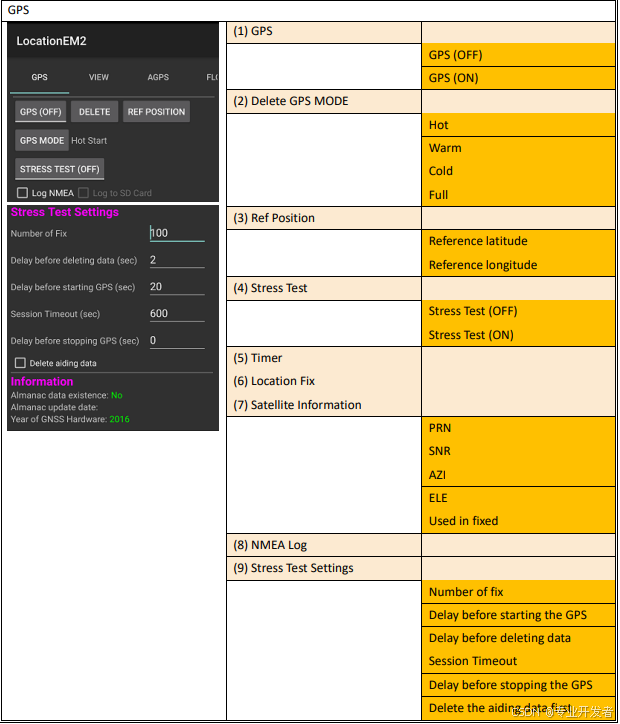Viewport: 620px width, 724px height.
Task: Click the Almanac data existence line
Action: [66, 395]
